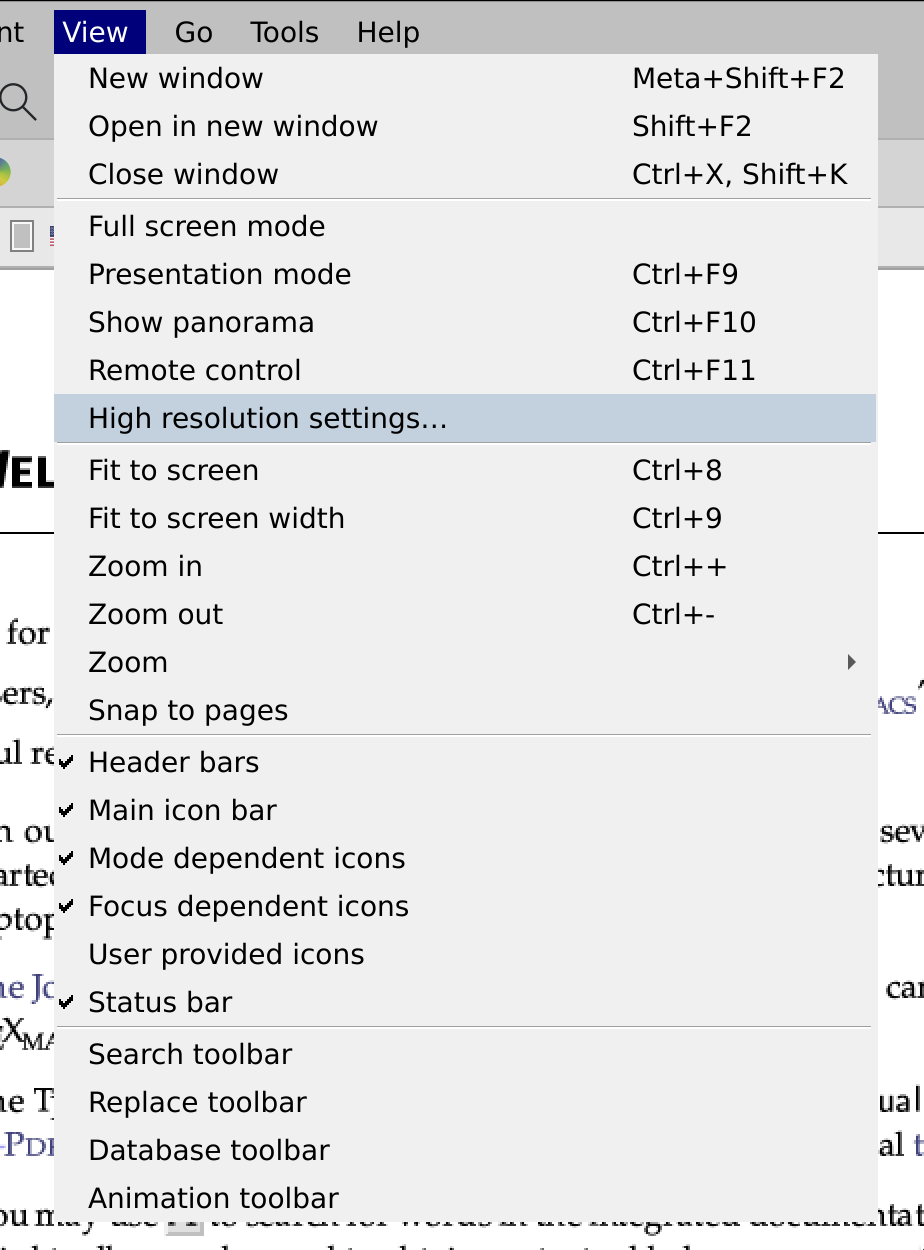Toggle off Header bars
The image size is (924, 1250).
[x=173, y=762]
